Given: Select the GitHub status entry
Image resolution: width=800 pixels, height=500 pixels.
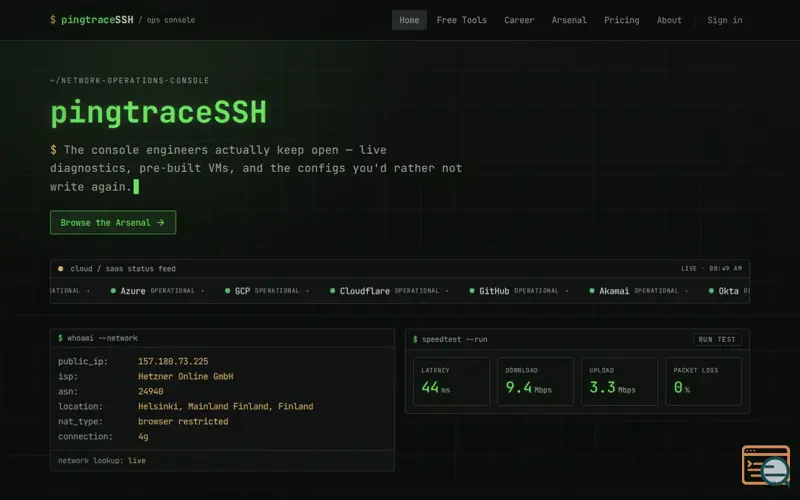Looking at the screenshot, I should (x=514, y=291).
